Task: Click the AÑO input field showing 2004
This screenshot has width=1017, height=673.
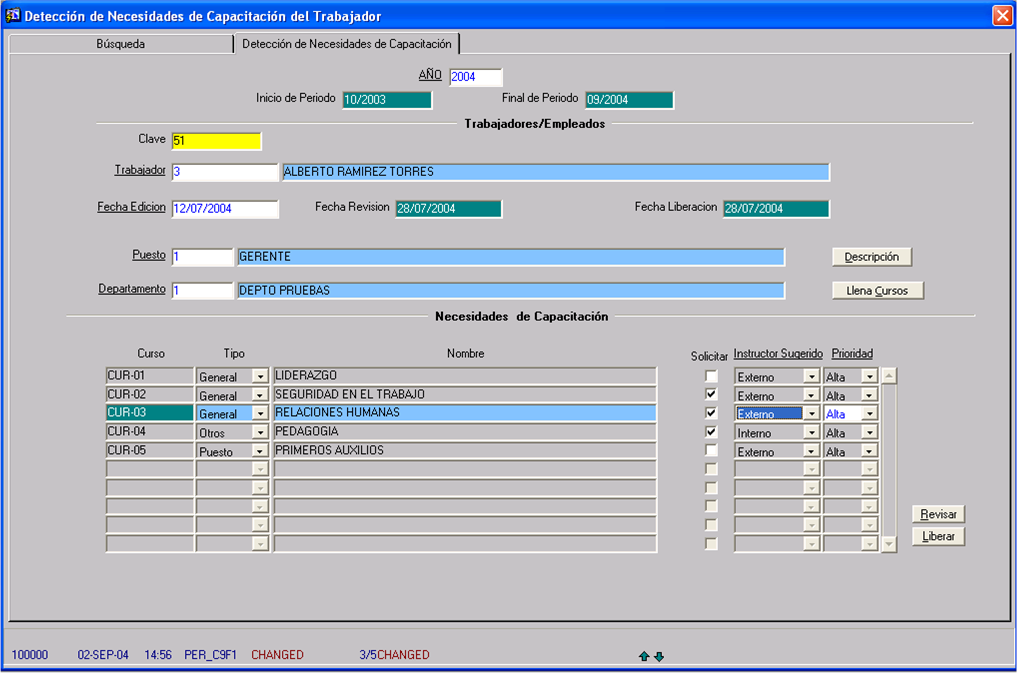Action: click(475, 78)
